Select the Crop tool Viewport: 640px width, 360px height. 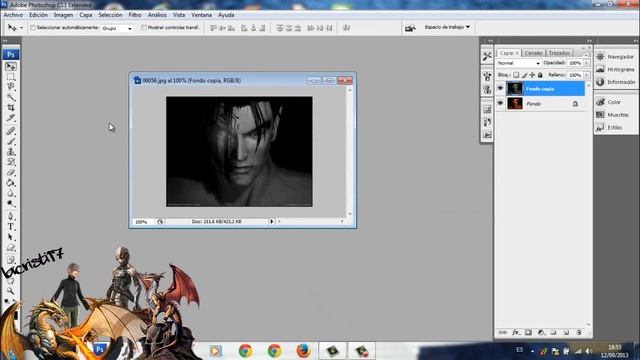coord(11,108)
